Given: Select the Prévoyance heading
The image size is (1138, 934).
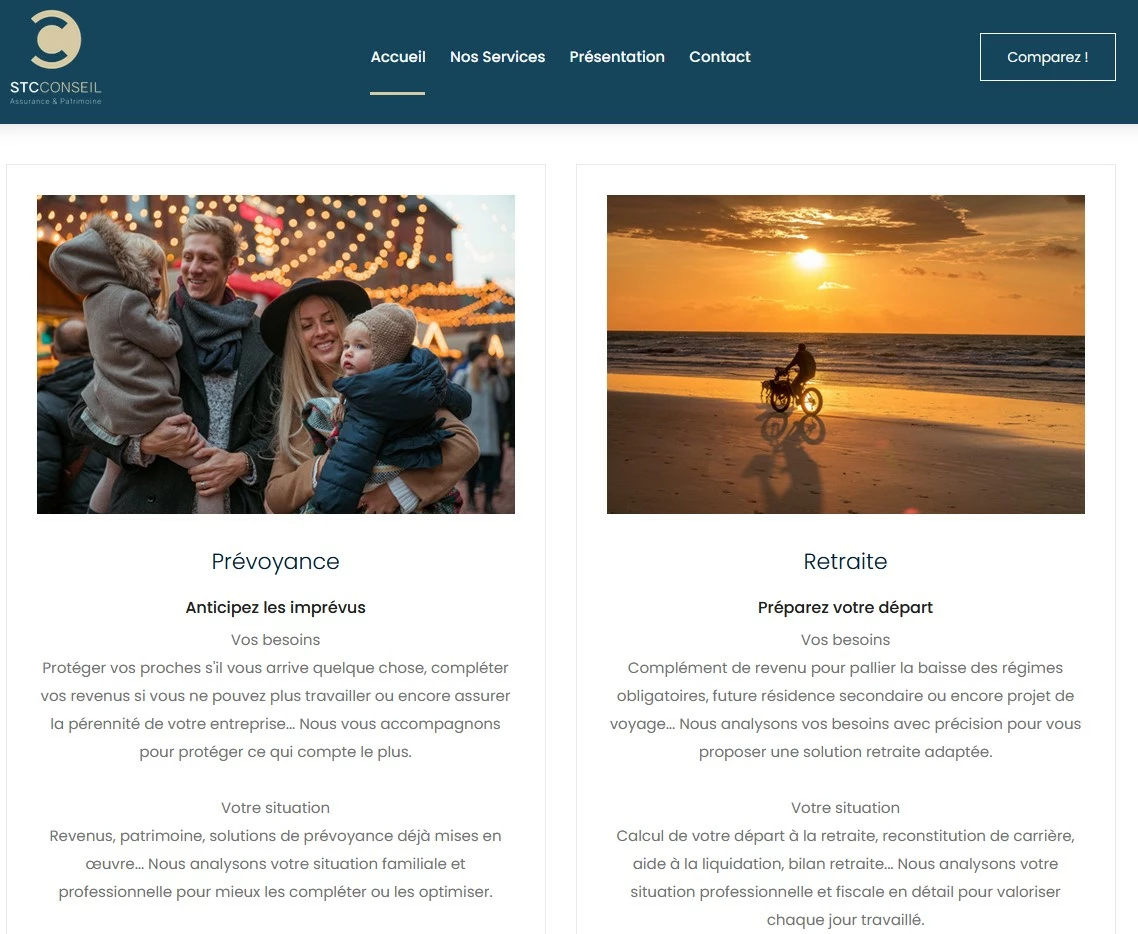Looking at the screenshot, I should 276,562.
